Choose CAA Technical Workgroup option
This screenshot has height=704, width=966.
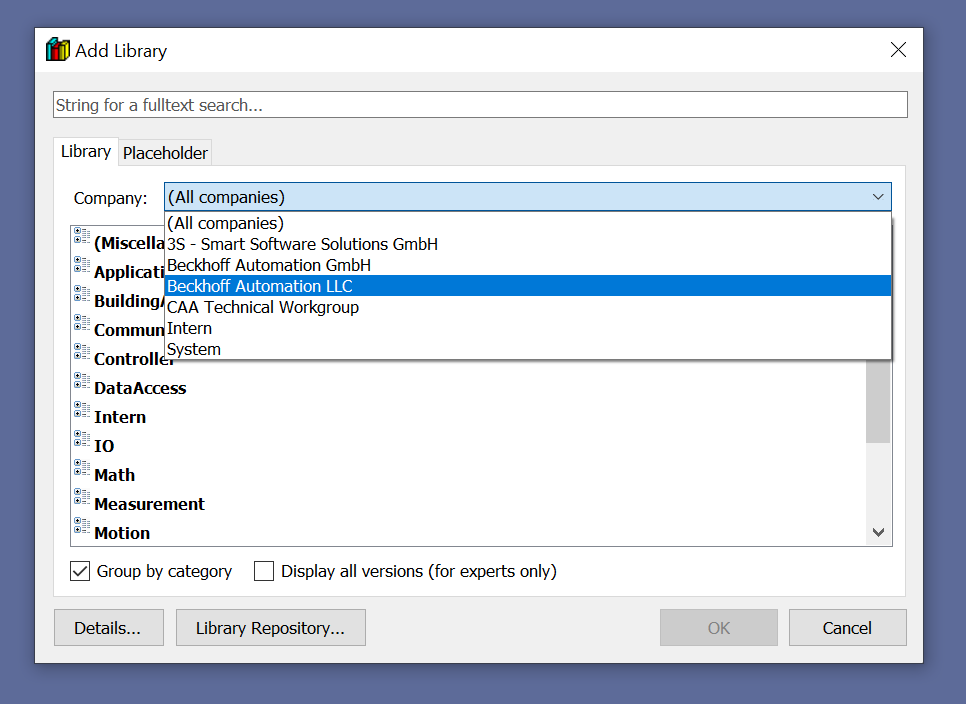tap(528, 307)
